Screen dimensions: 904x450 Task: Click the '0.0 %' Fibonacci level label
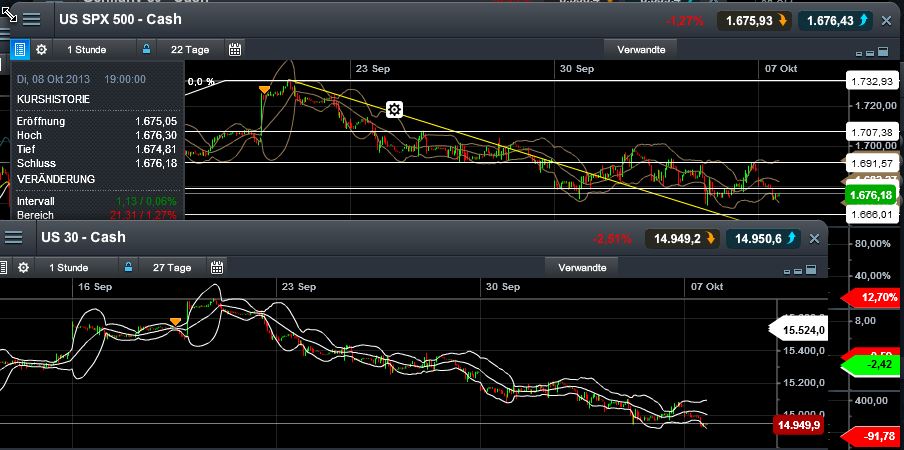[201, 82]
